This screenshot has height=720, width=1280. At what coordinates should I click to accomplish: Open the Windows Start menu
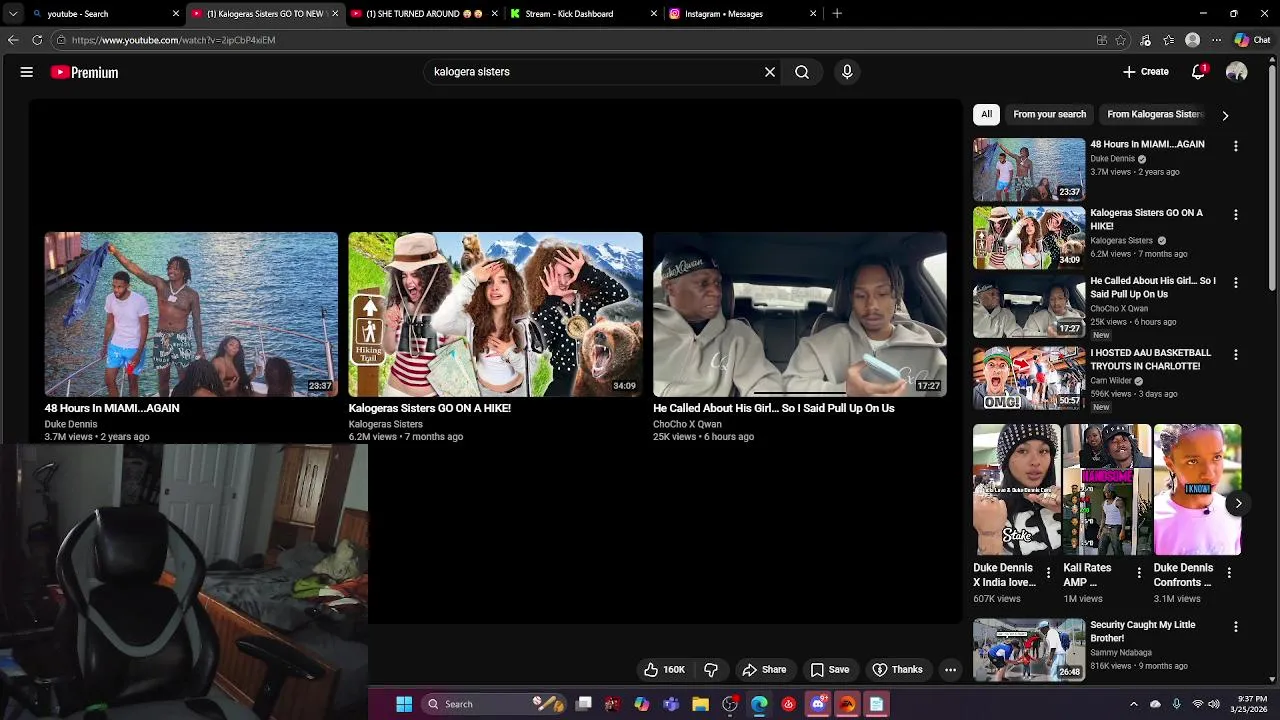pyautogui.click(x=404, y=704)
